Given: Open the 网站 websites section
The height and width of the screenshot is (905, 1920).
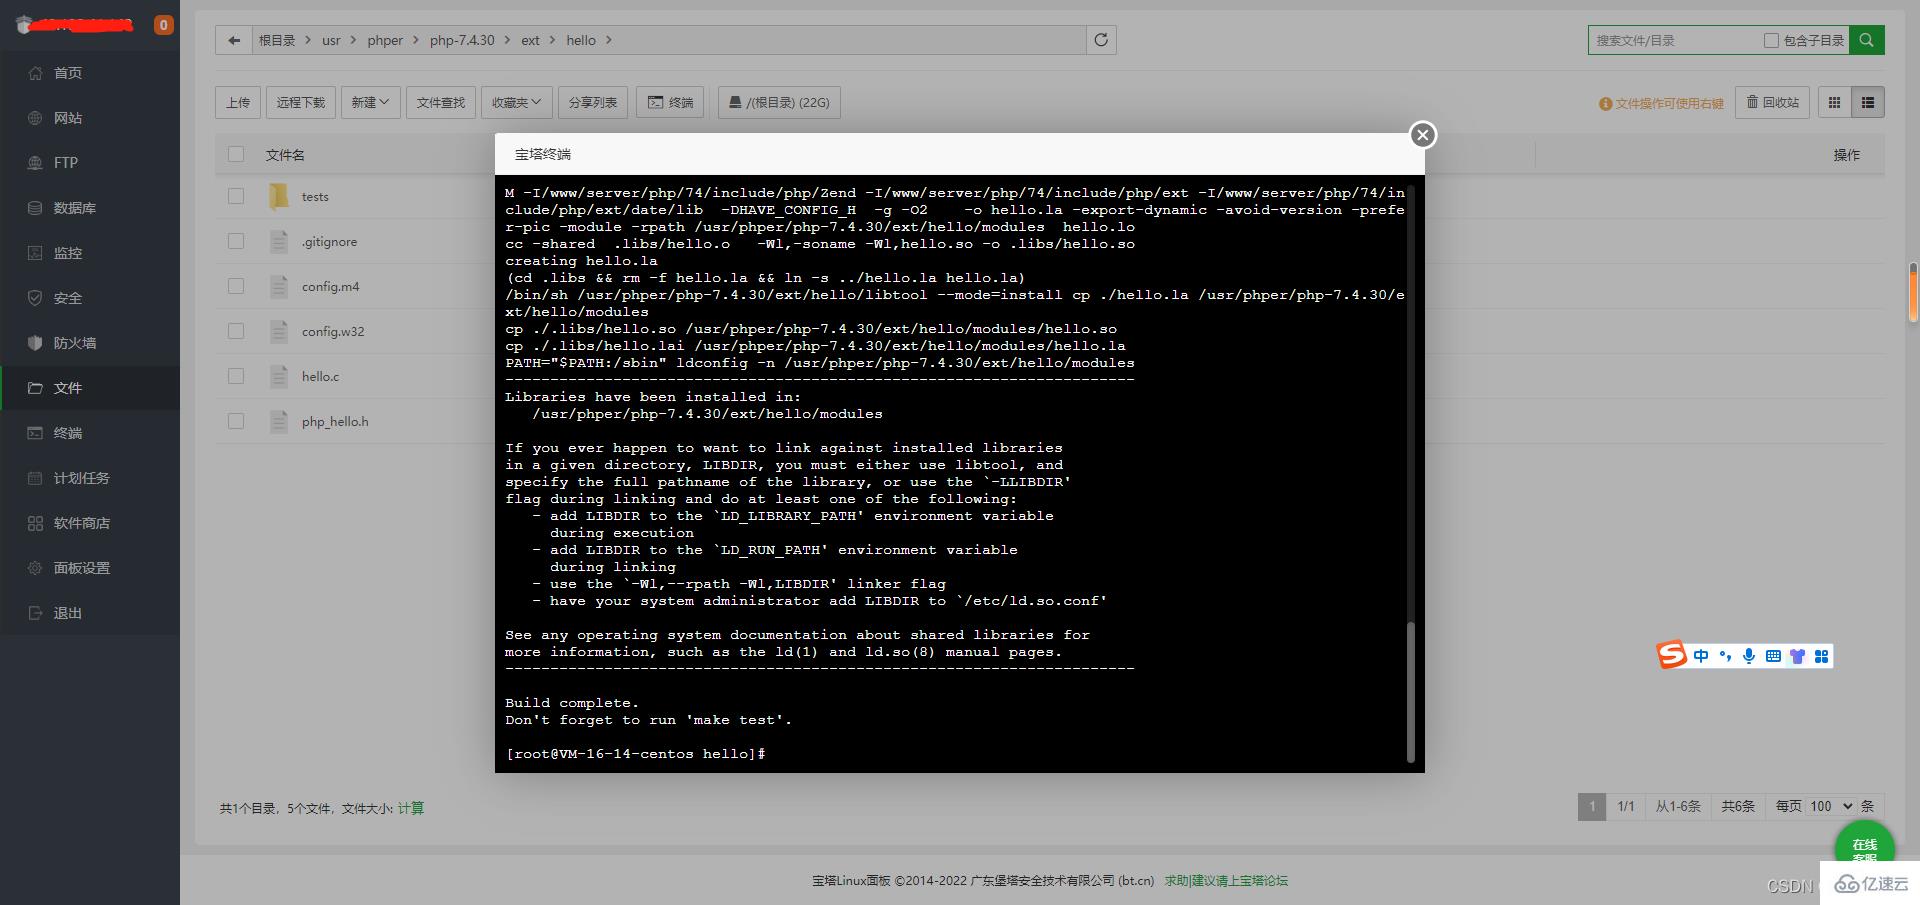Looking at the screenshot, I should (68, 118).
